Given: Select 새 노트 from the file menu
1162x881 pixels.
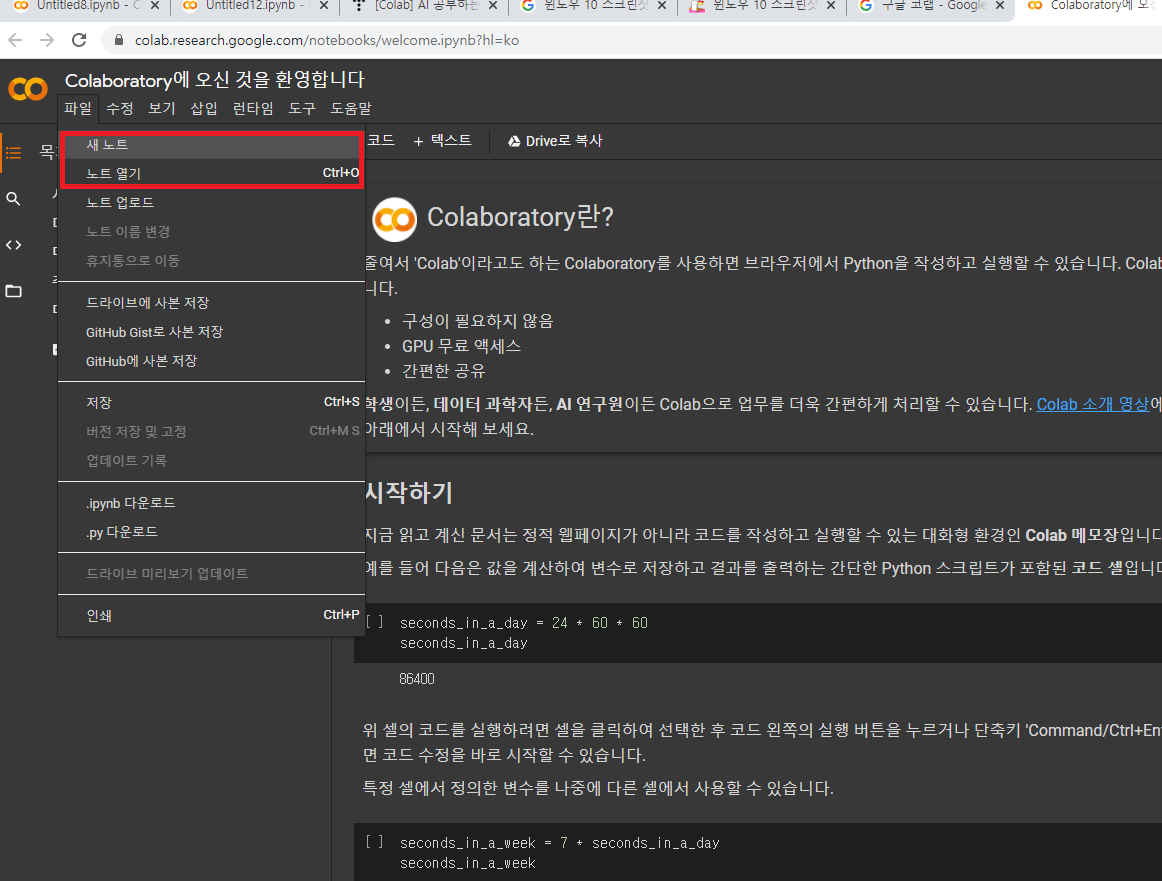Looking at the screenshot, I should [211, 144].
